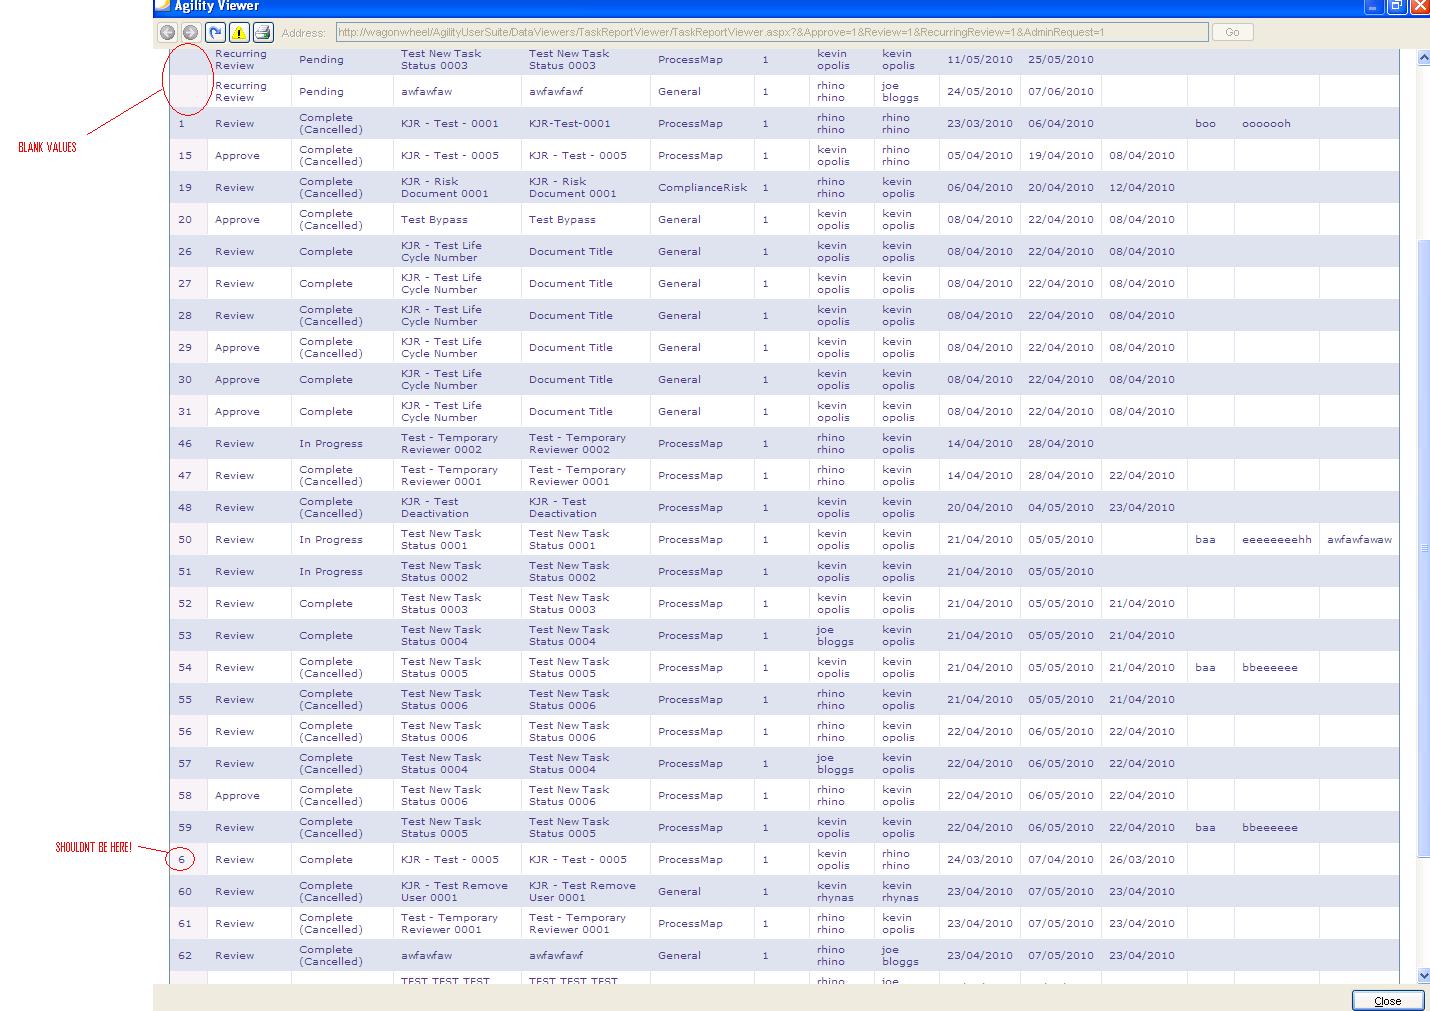
Task: Click the yellow warning triangle icon
Action: pos(239,32)
